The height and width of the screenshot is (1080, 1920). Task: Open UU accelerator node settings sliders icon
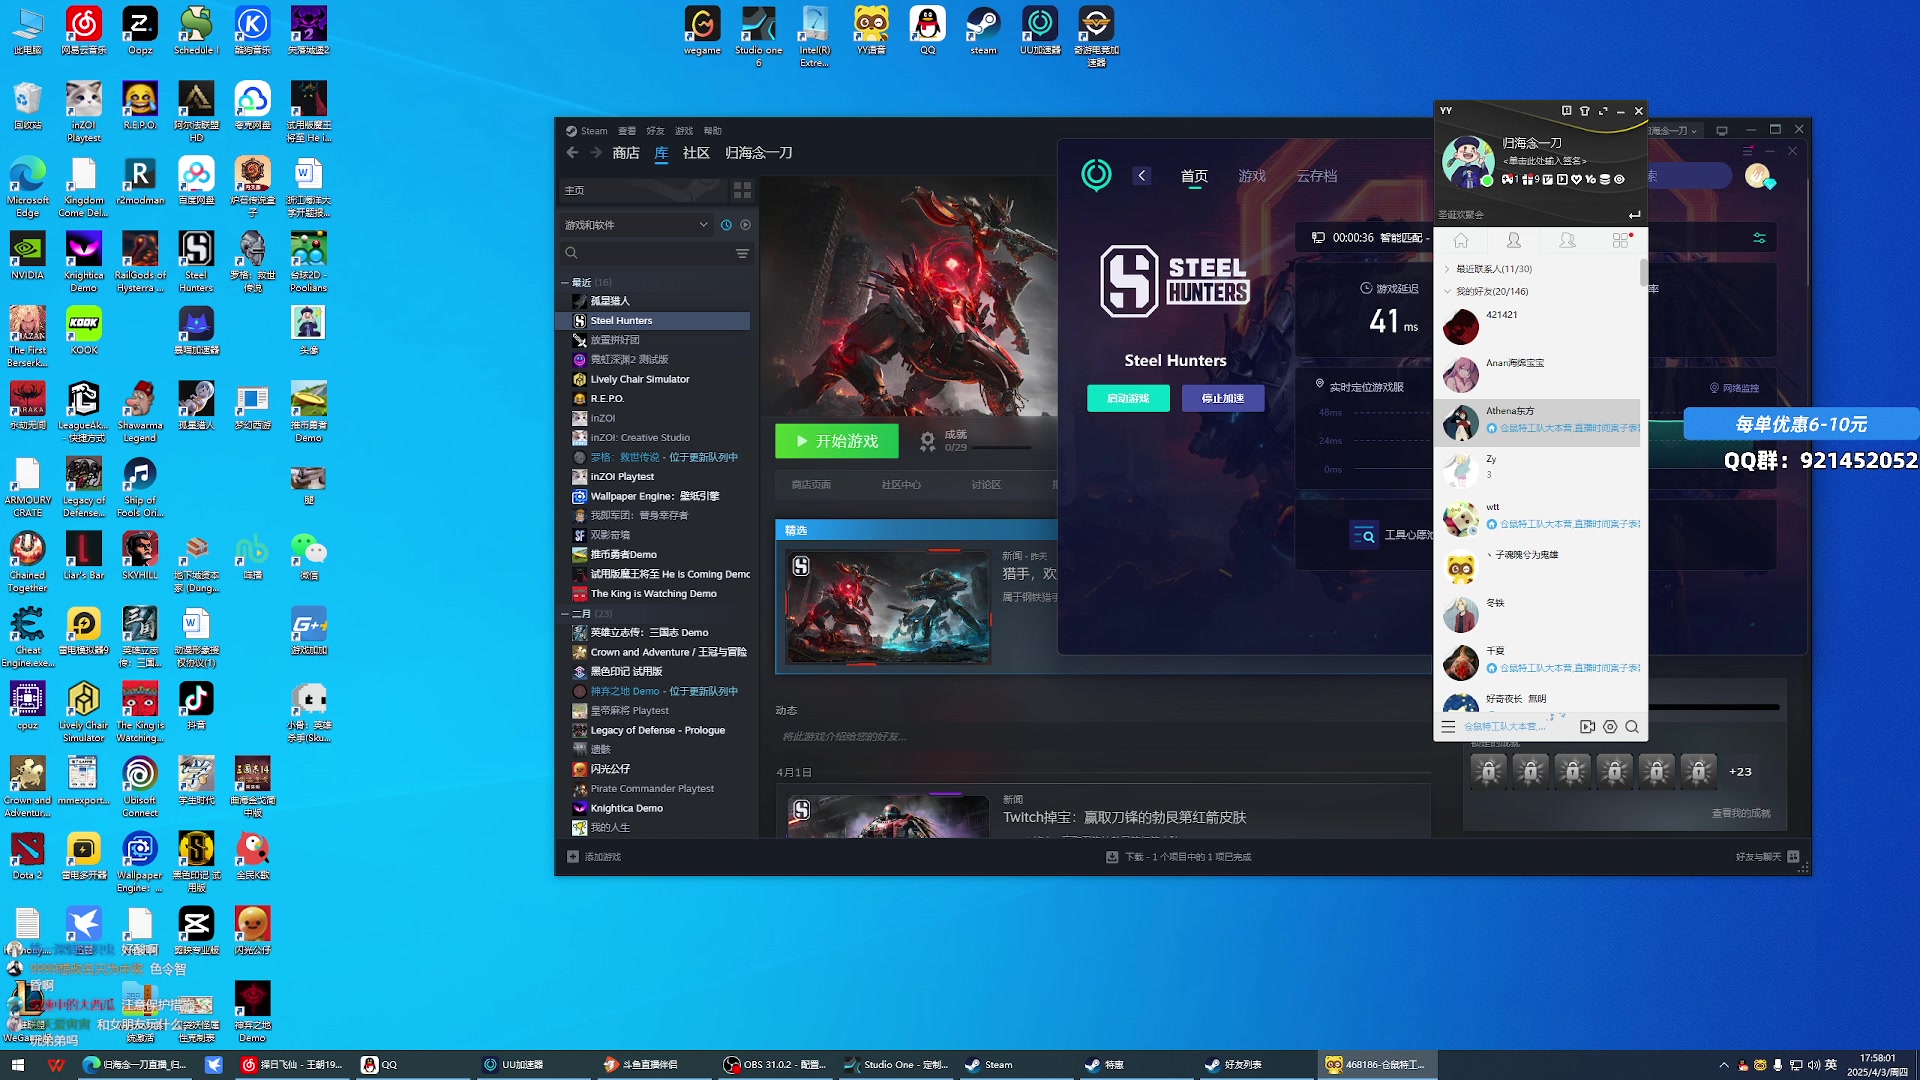(x=1759, y=238)
